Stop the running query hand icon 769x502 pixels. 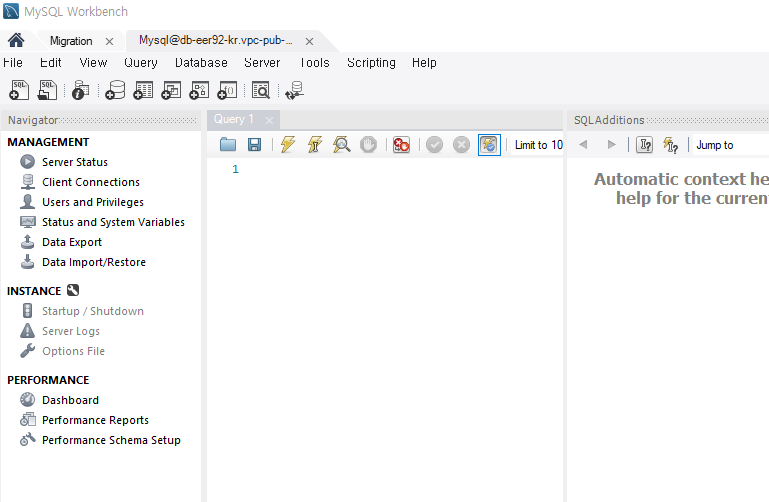click(368, 145)
